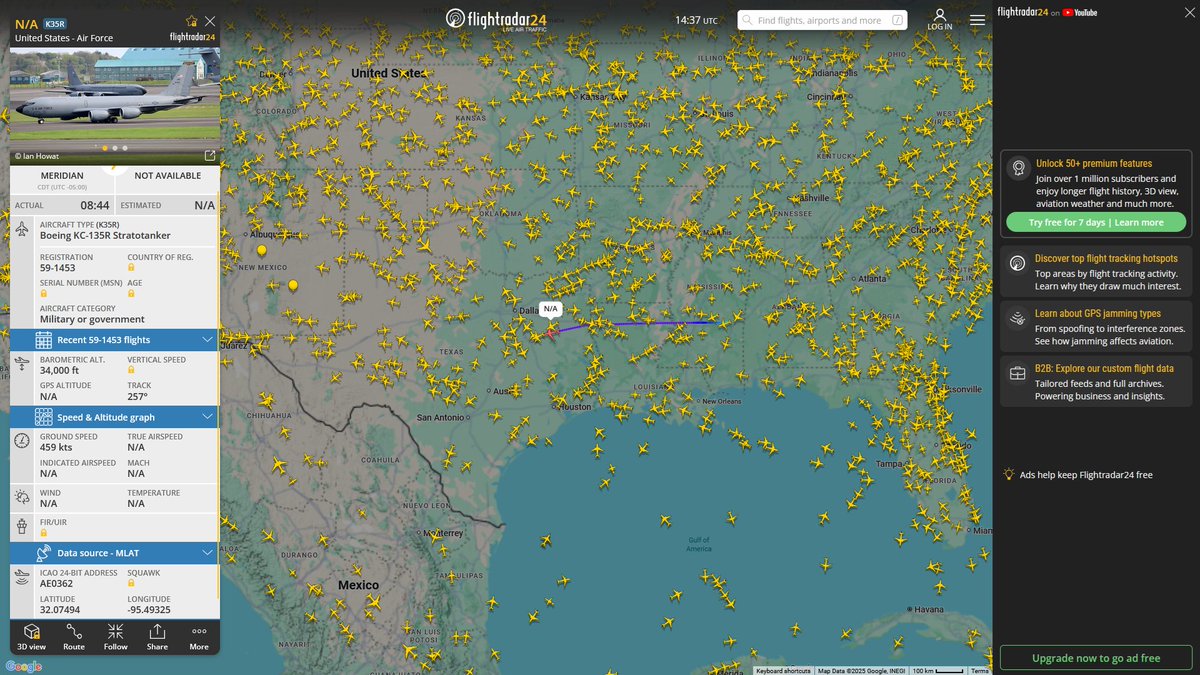Click the Google logo on the map
This screenshot has width=1200, height=675.
click(24, 666)
